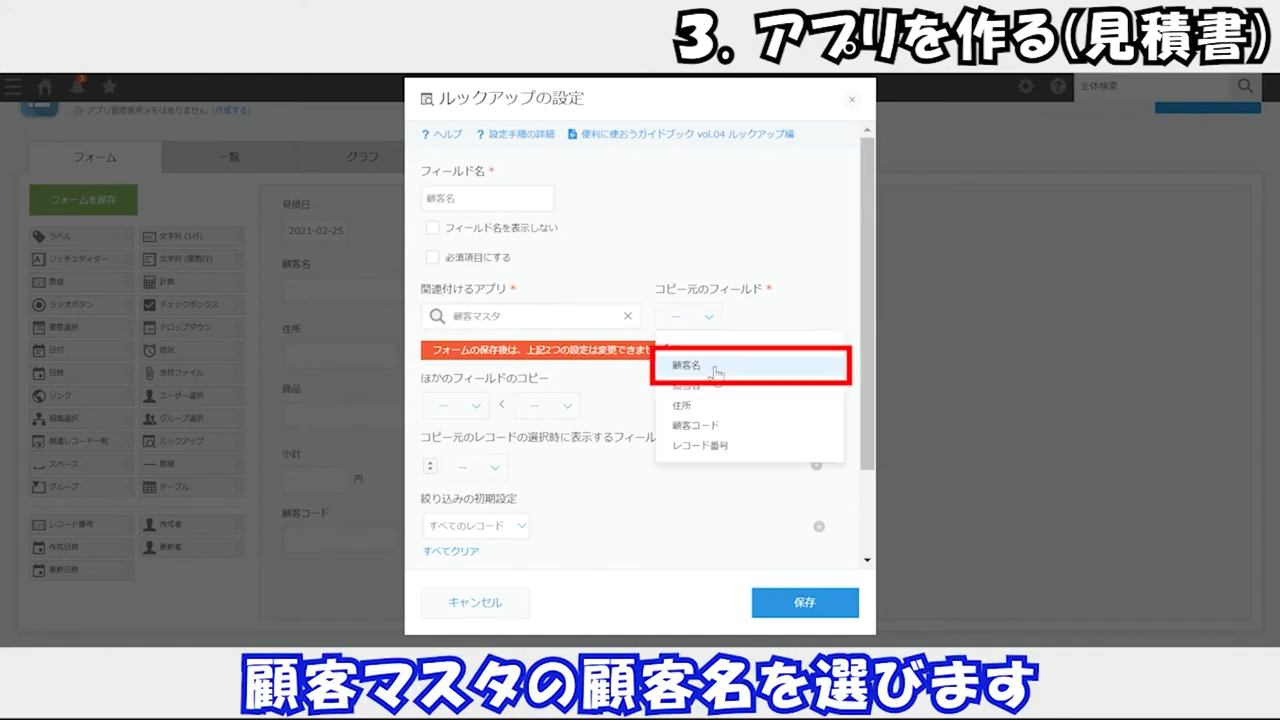Click the star favorites icon

[x=109, y=87]
